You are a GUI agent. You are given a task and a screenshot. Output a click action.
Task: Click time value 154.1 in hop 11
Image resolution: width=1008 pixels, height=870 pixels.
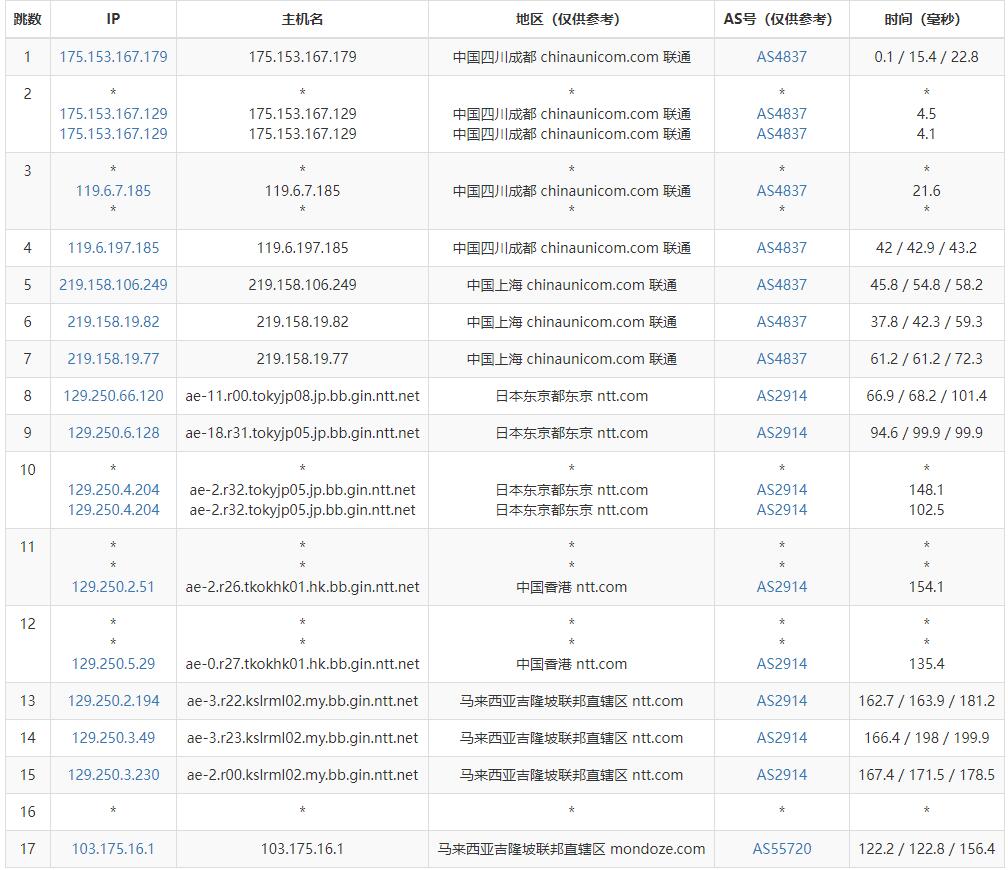pos(926,586)
